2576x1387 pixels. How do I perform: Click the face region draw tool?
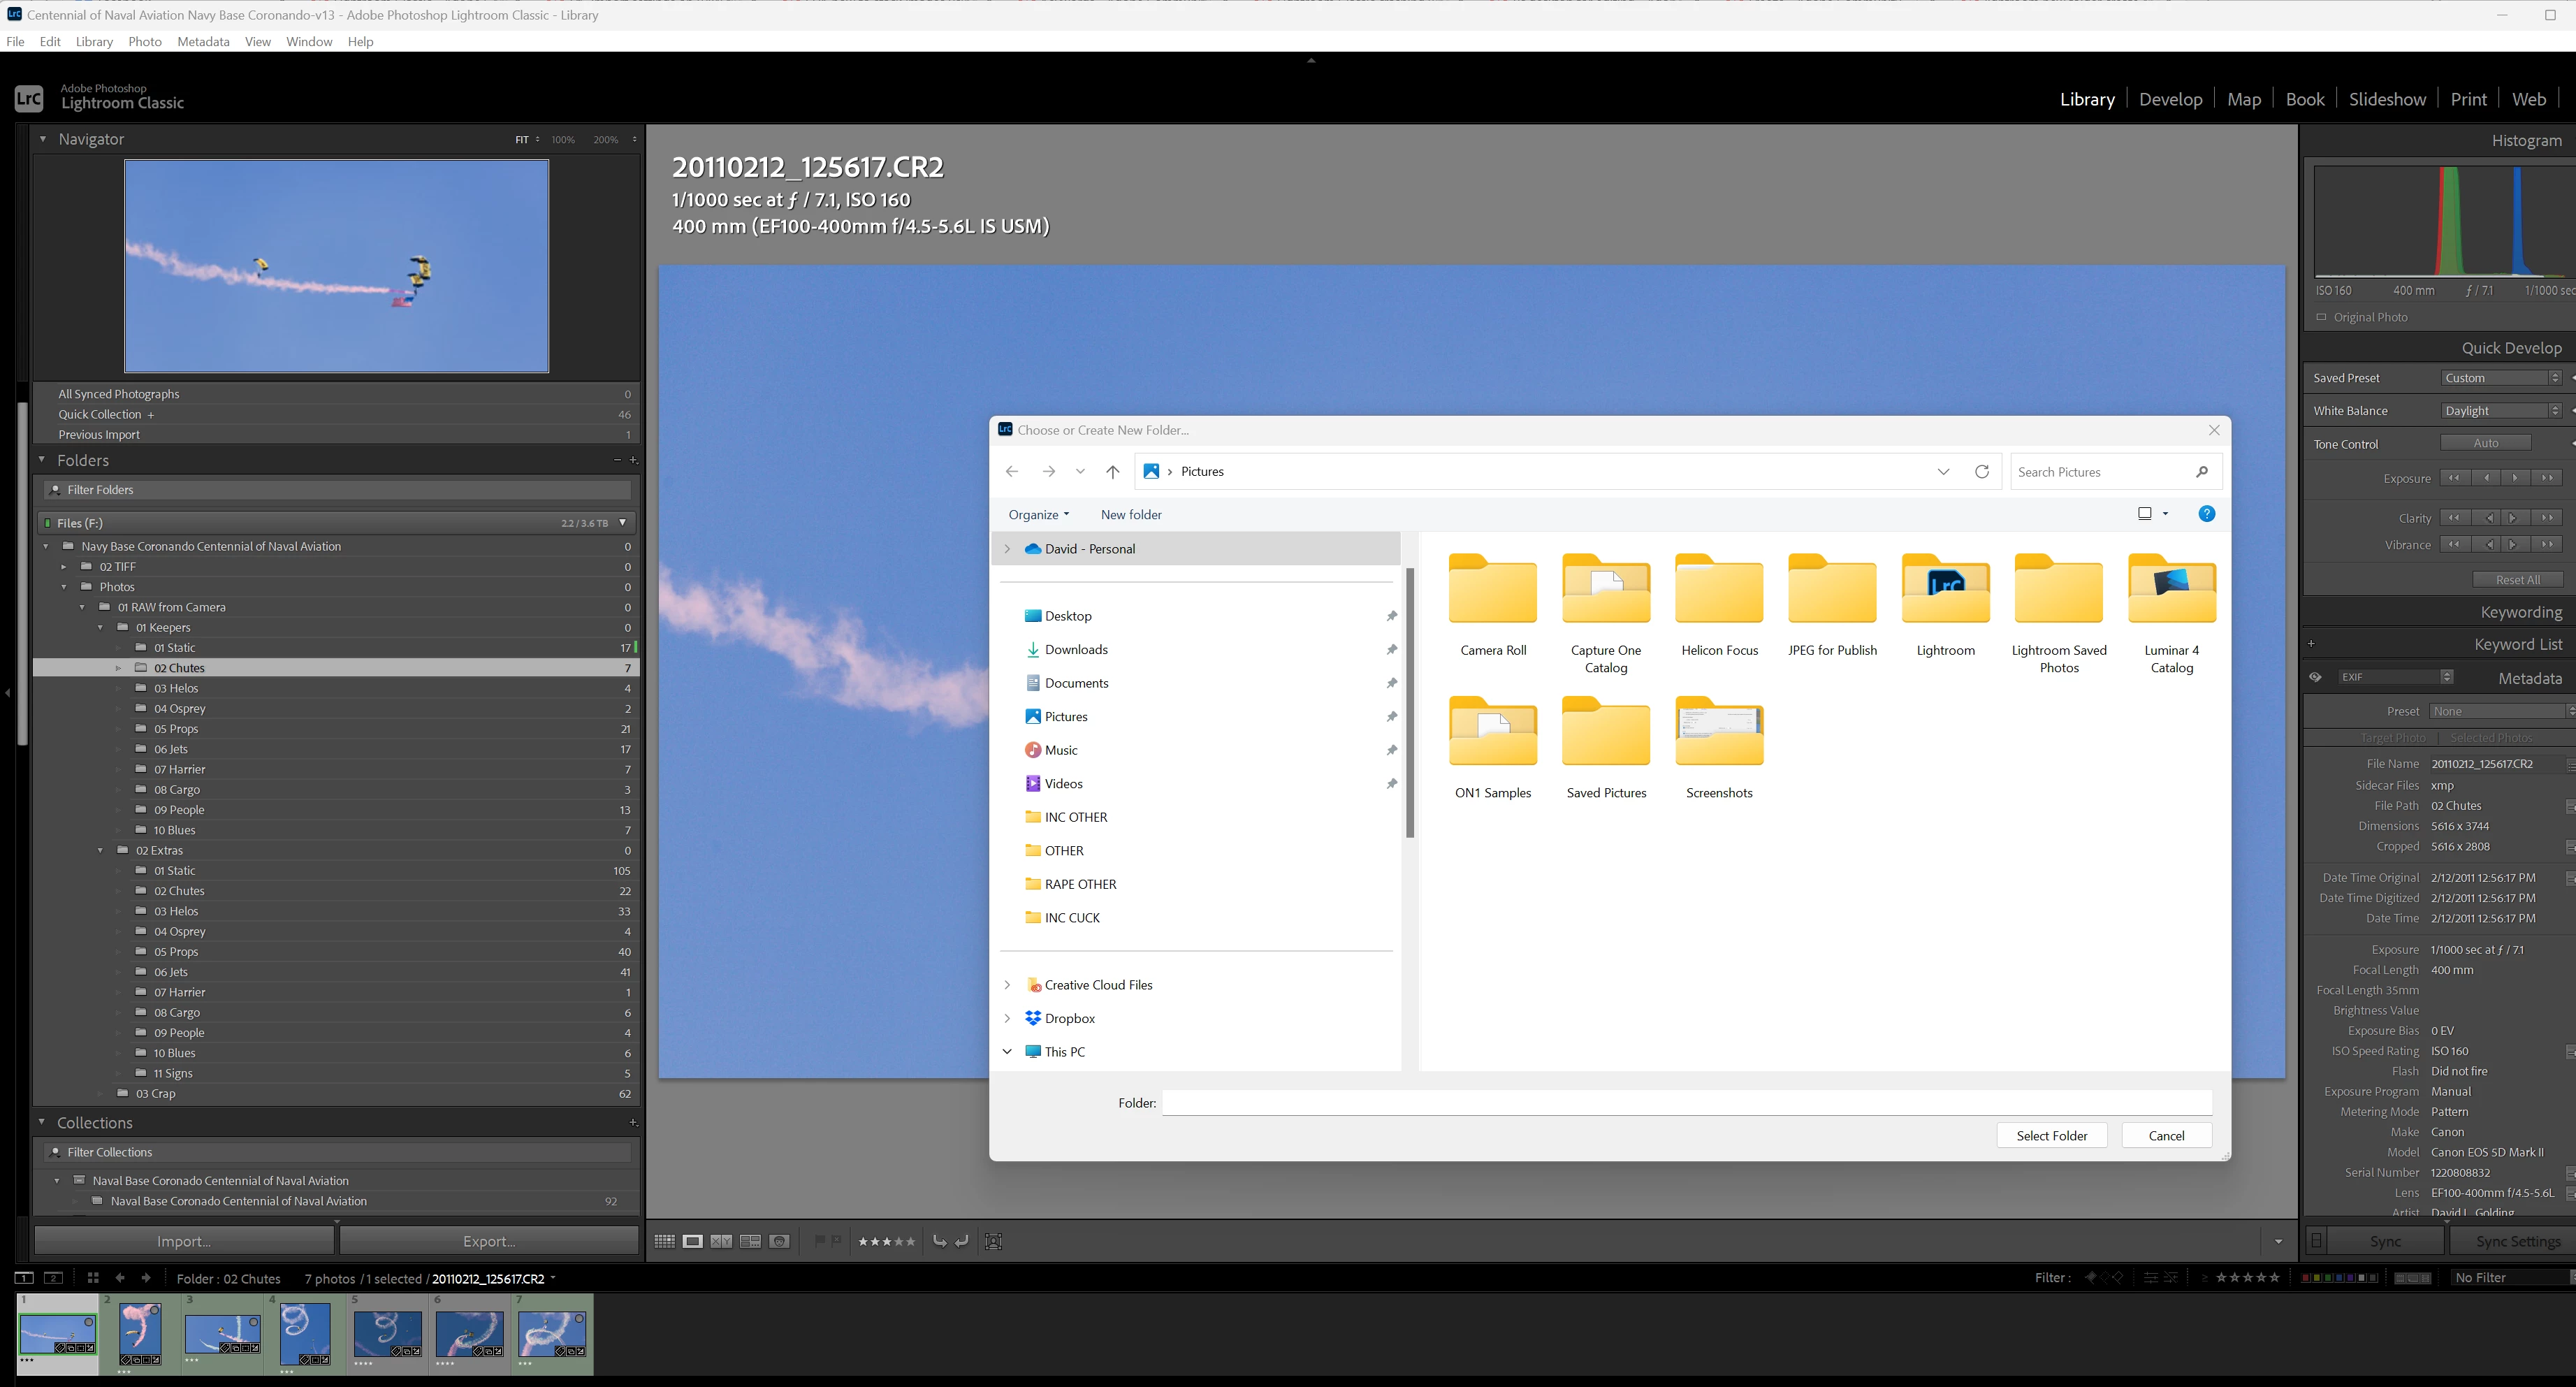[x=993, y=1241]
